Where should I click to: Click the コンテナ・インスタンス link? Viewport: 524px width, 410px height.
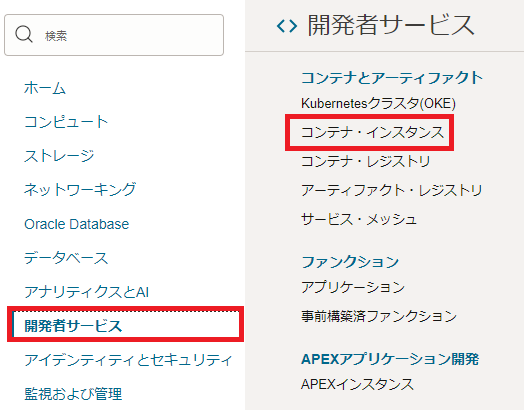click(372, 132)
